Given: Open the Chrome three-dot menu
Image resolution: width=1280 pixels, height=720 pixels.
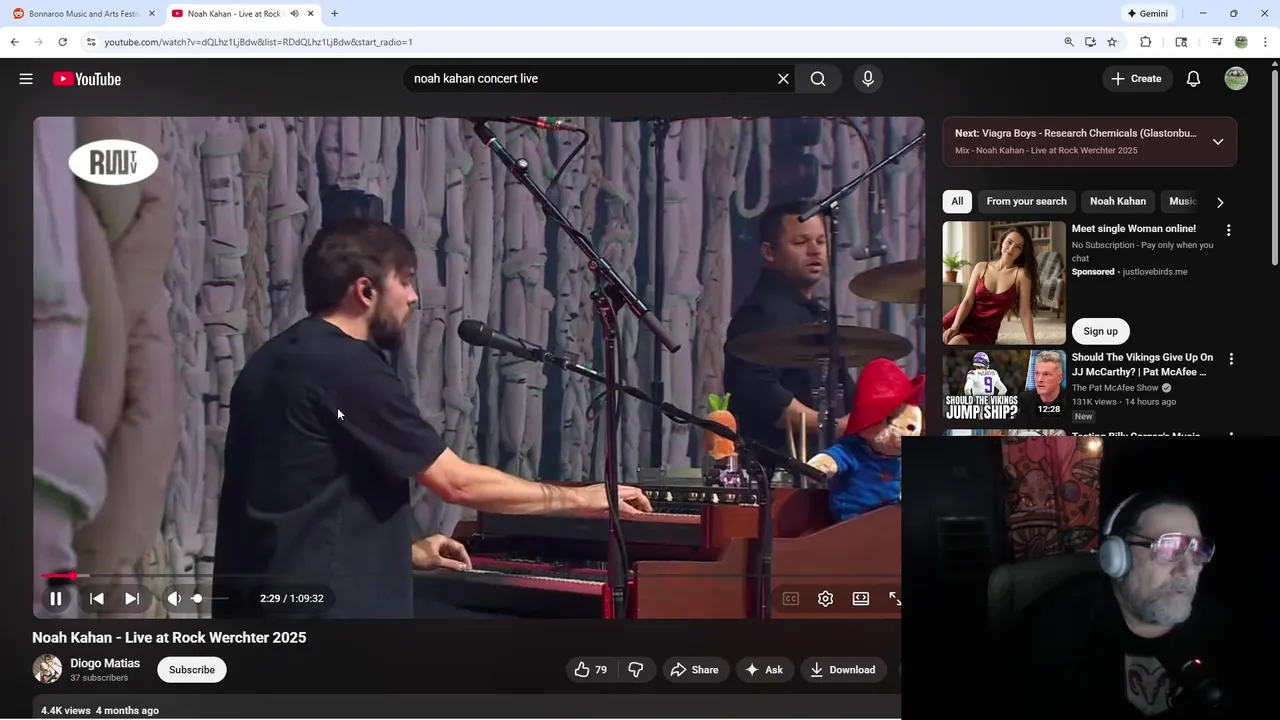Looking at the screenshot, I should 1265,42.
